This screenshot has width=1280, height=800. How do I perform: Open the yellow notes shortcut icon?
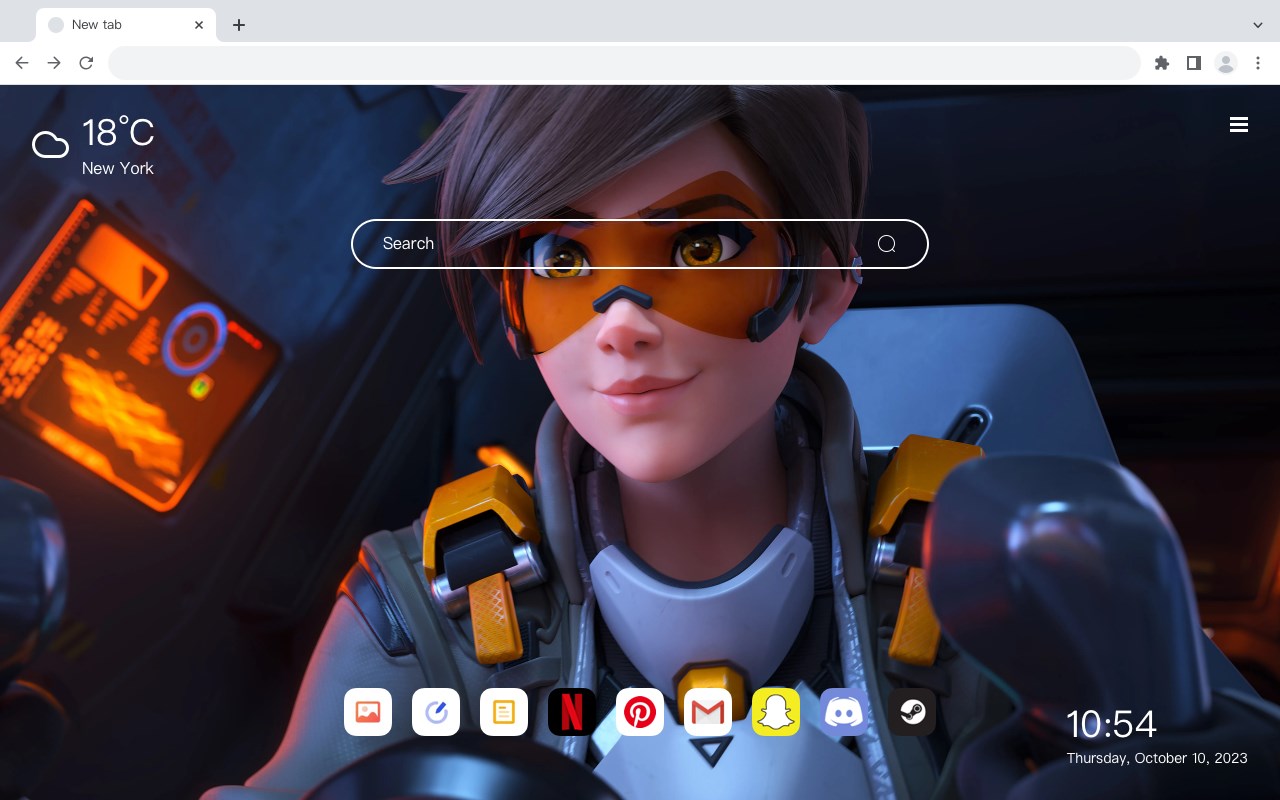click(504, 712)
